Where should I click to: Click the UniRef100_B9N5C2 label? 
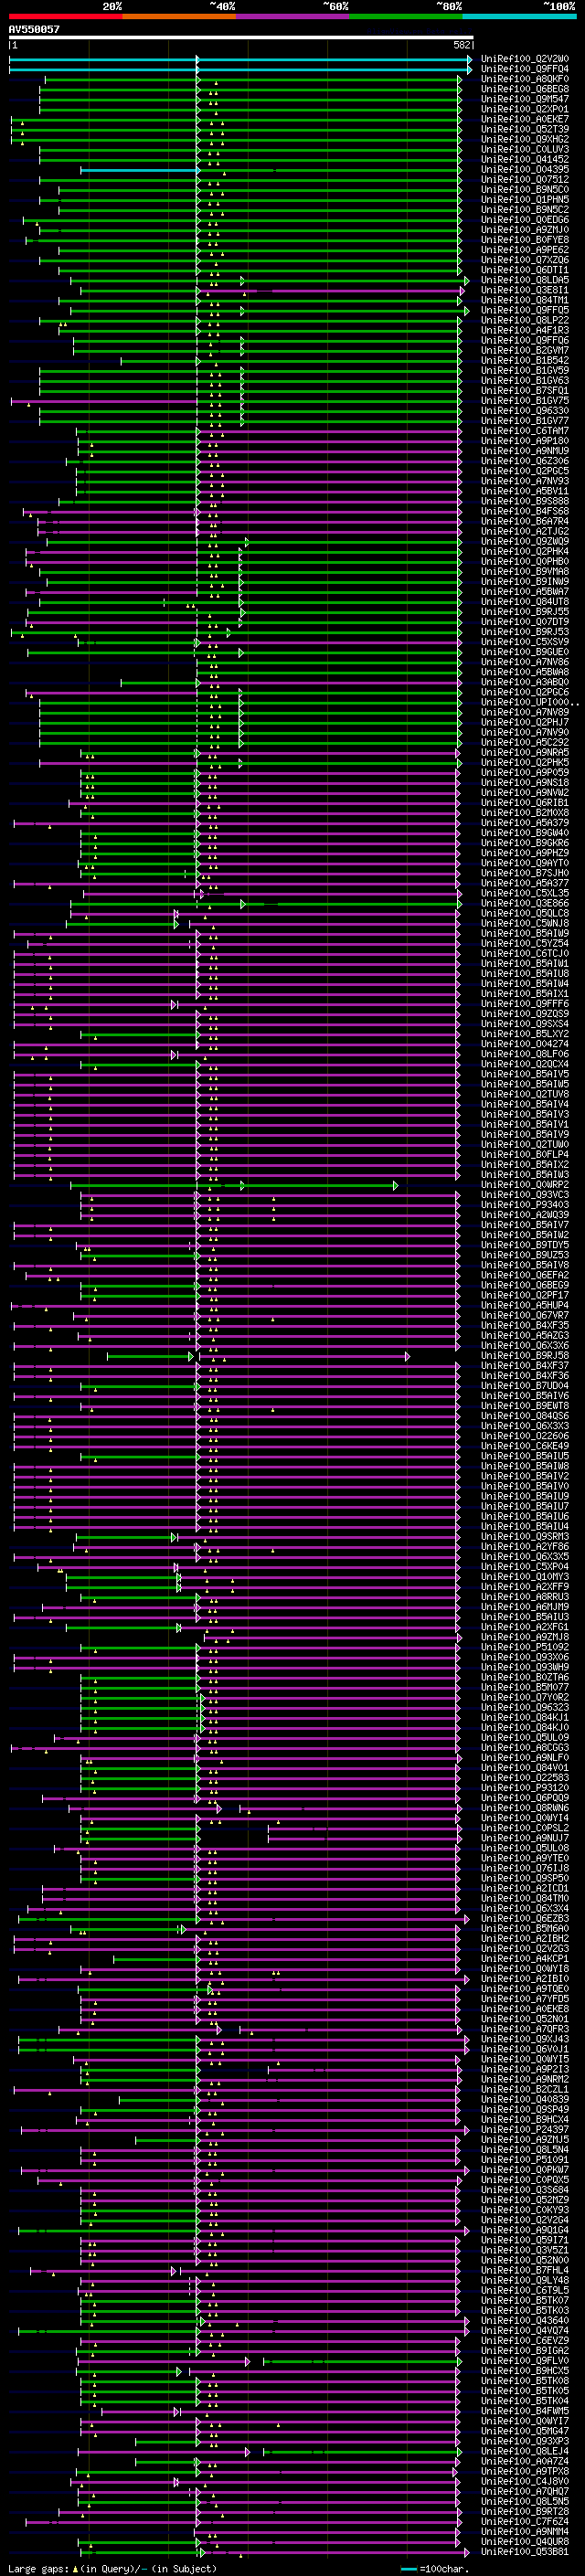(x=525, y=209)
